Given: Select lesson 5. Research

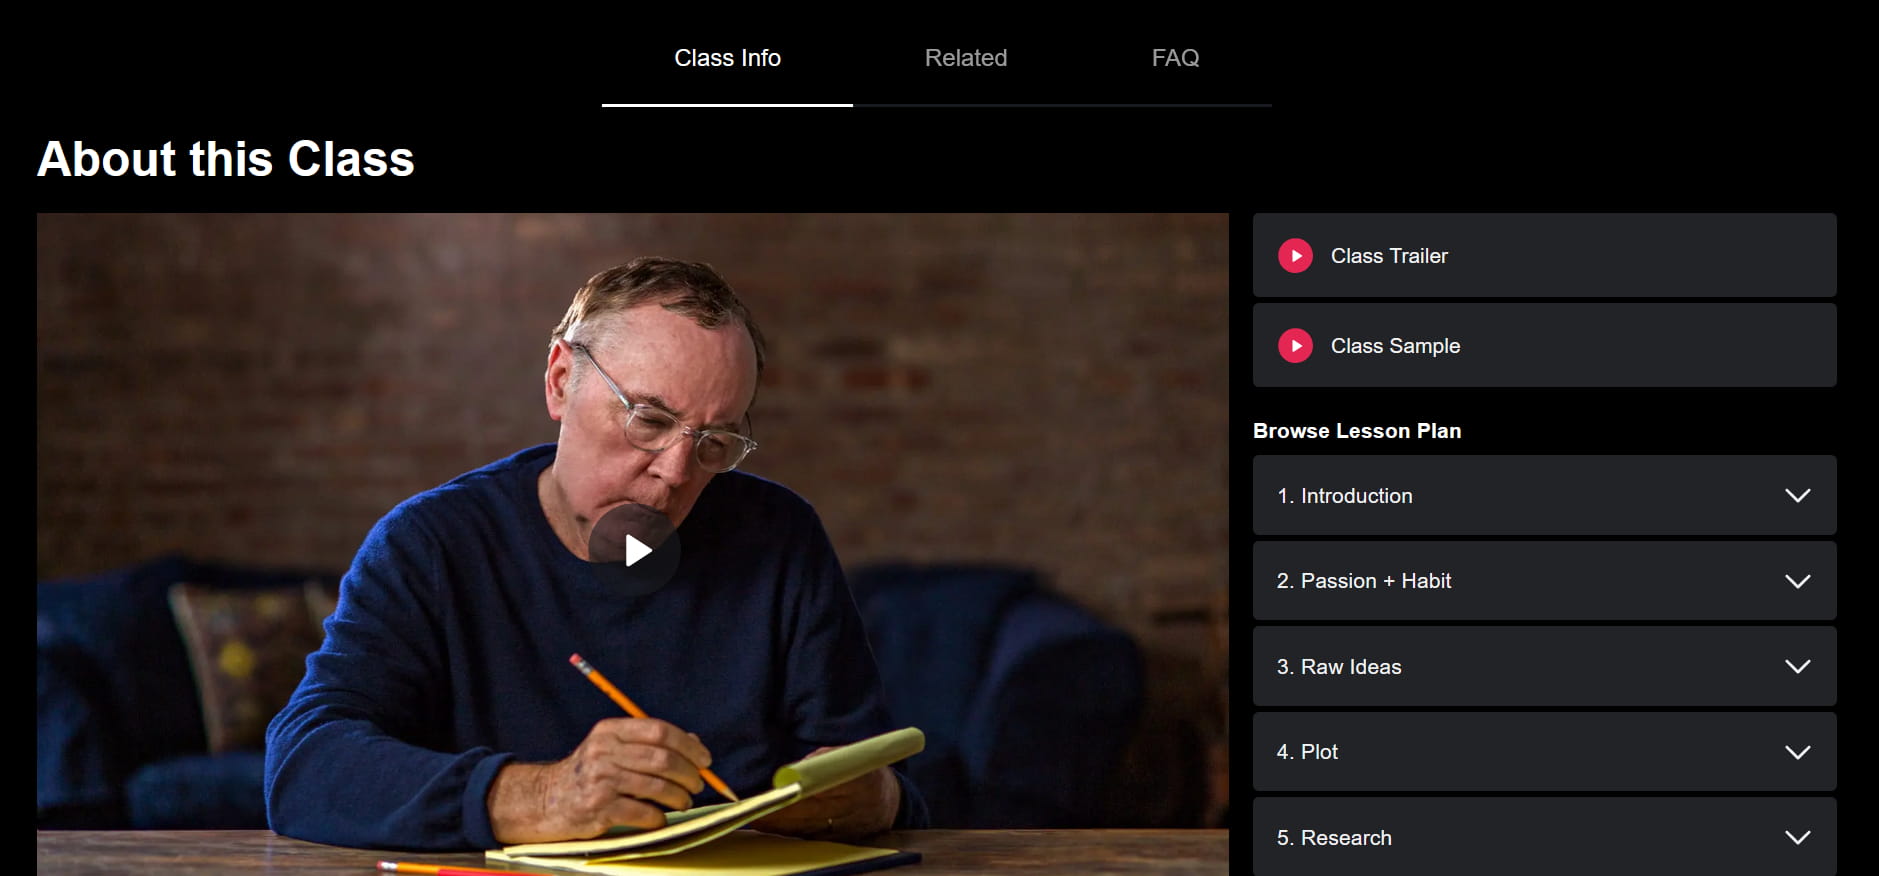Looking at the screenshot, I should click(1544, 837).
